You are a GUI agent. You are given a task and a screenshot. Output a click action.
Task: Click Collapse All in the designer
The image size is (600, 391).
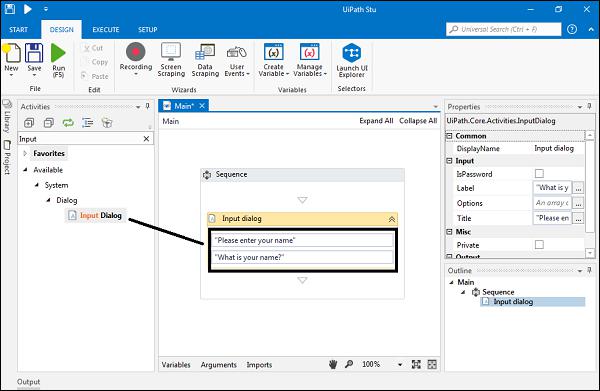click(418, 121)
